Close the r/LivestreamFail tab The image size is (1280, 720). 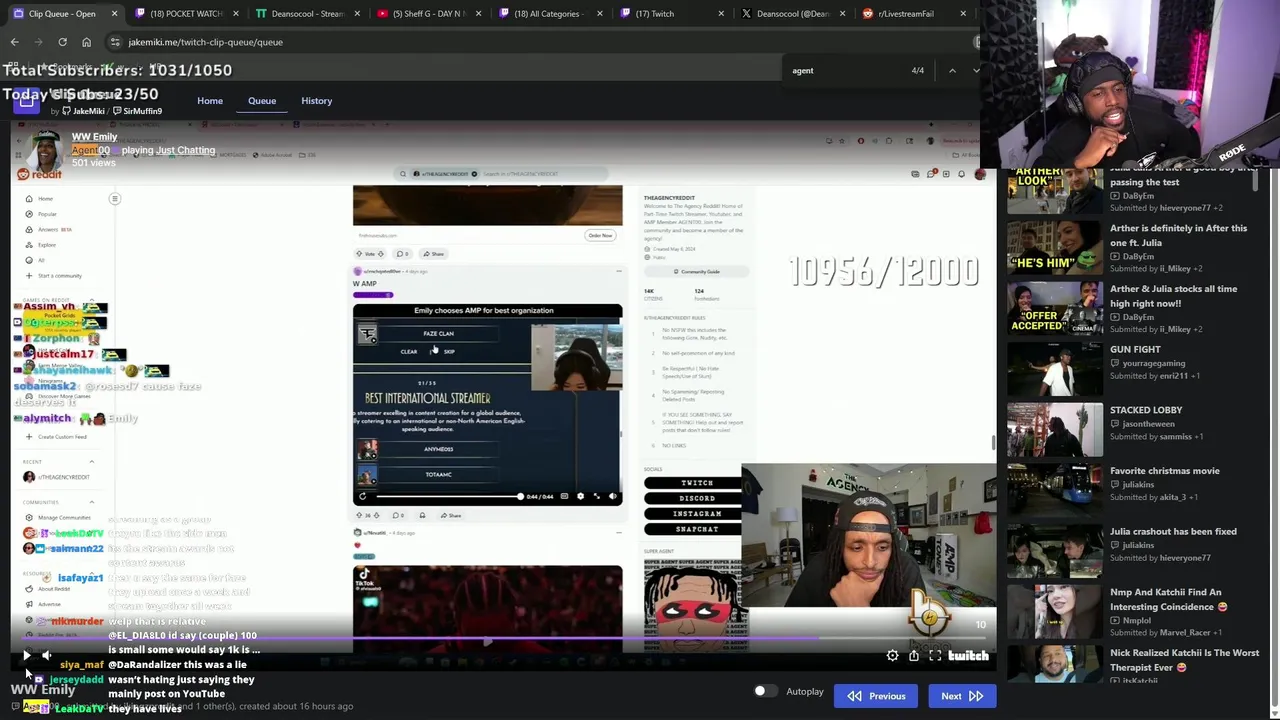[963, 14]
